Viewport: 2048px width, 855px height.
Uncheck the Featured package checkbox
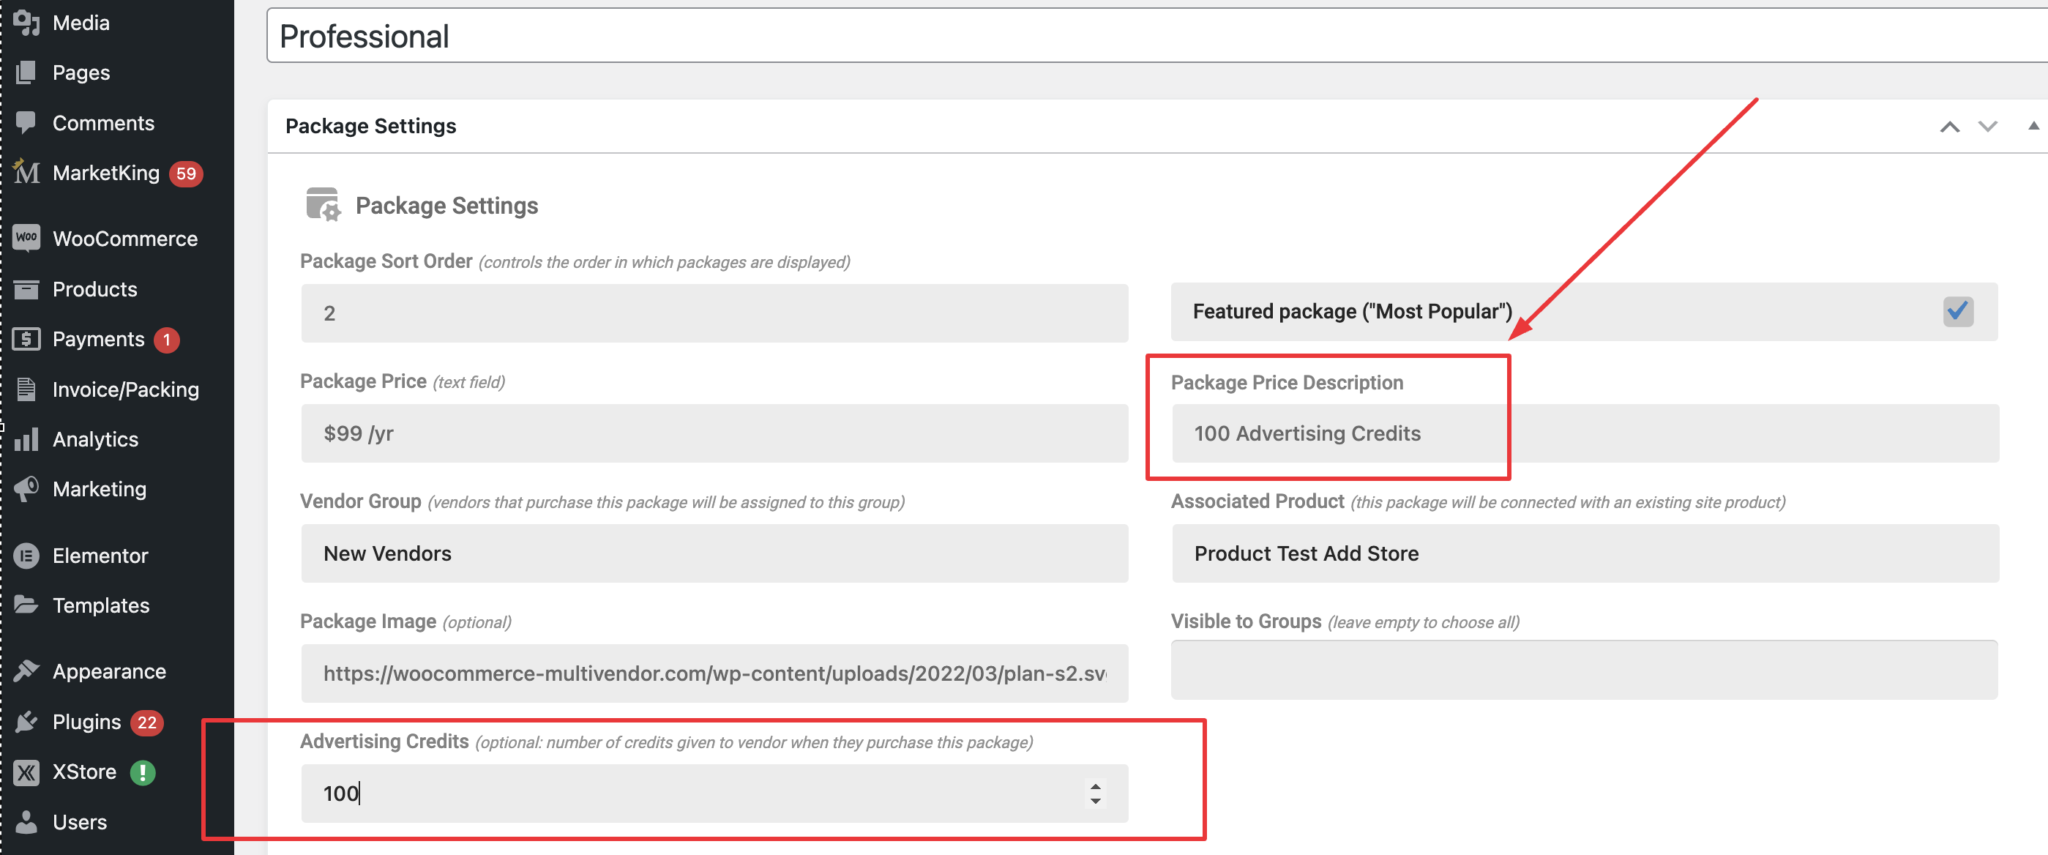click(x=1957, y=311)
